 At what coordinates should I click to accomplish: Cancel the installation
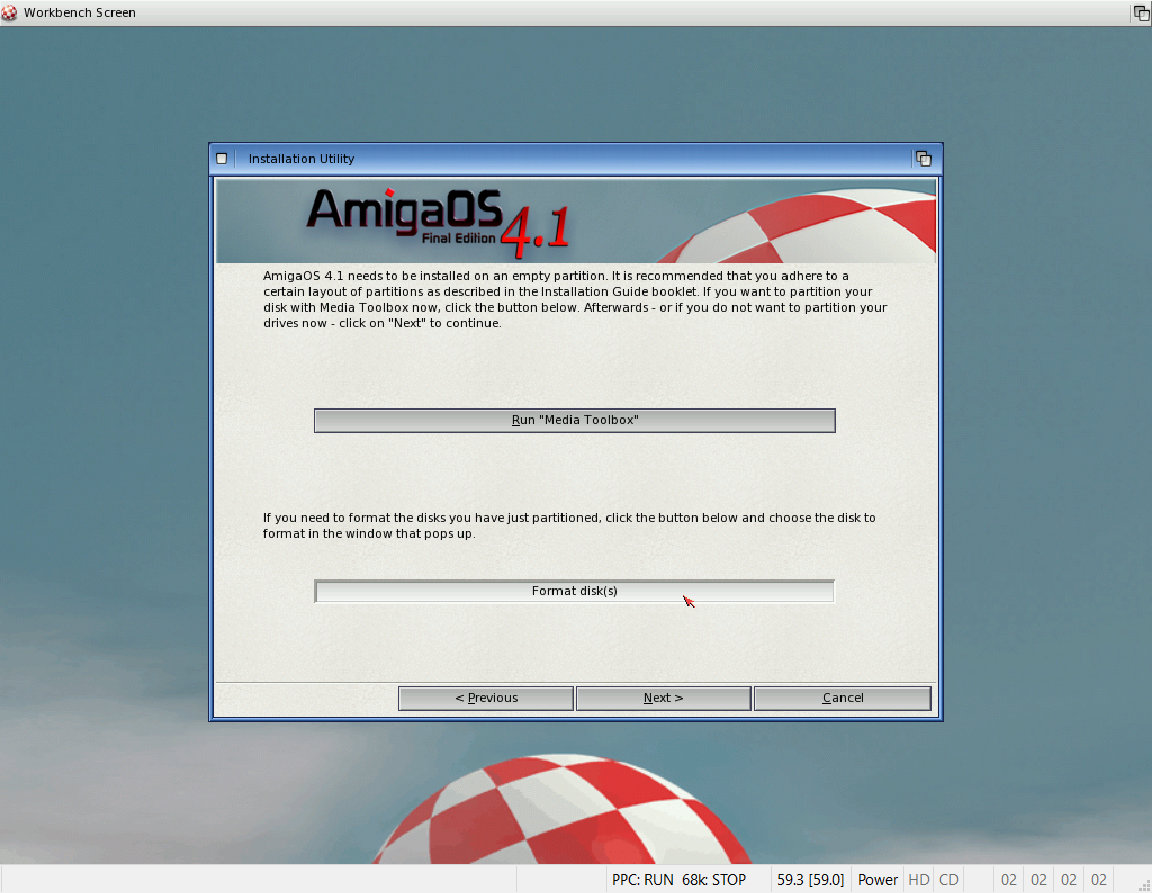click(843, 698)
